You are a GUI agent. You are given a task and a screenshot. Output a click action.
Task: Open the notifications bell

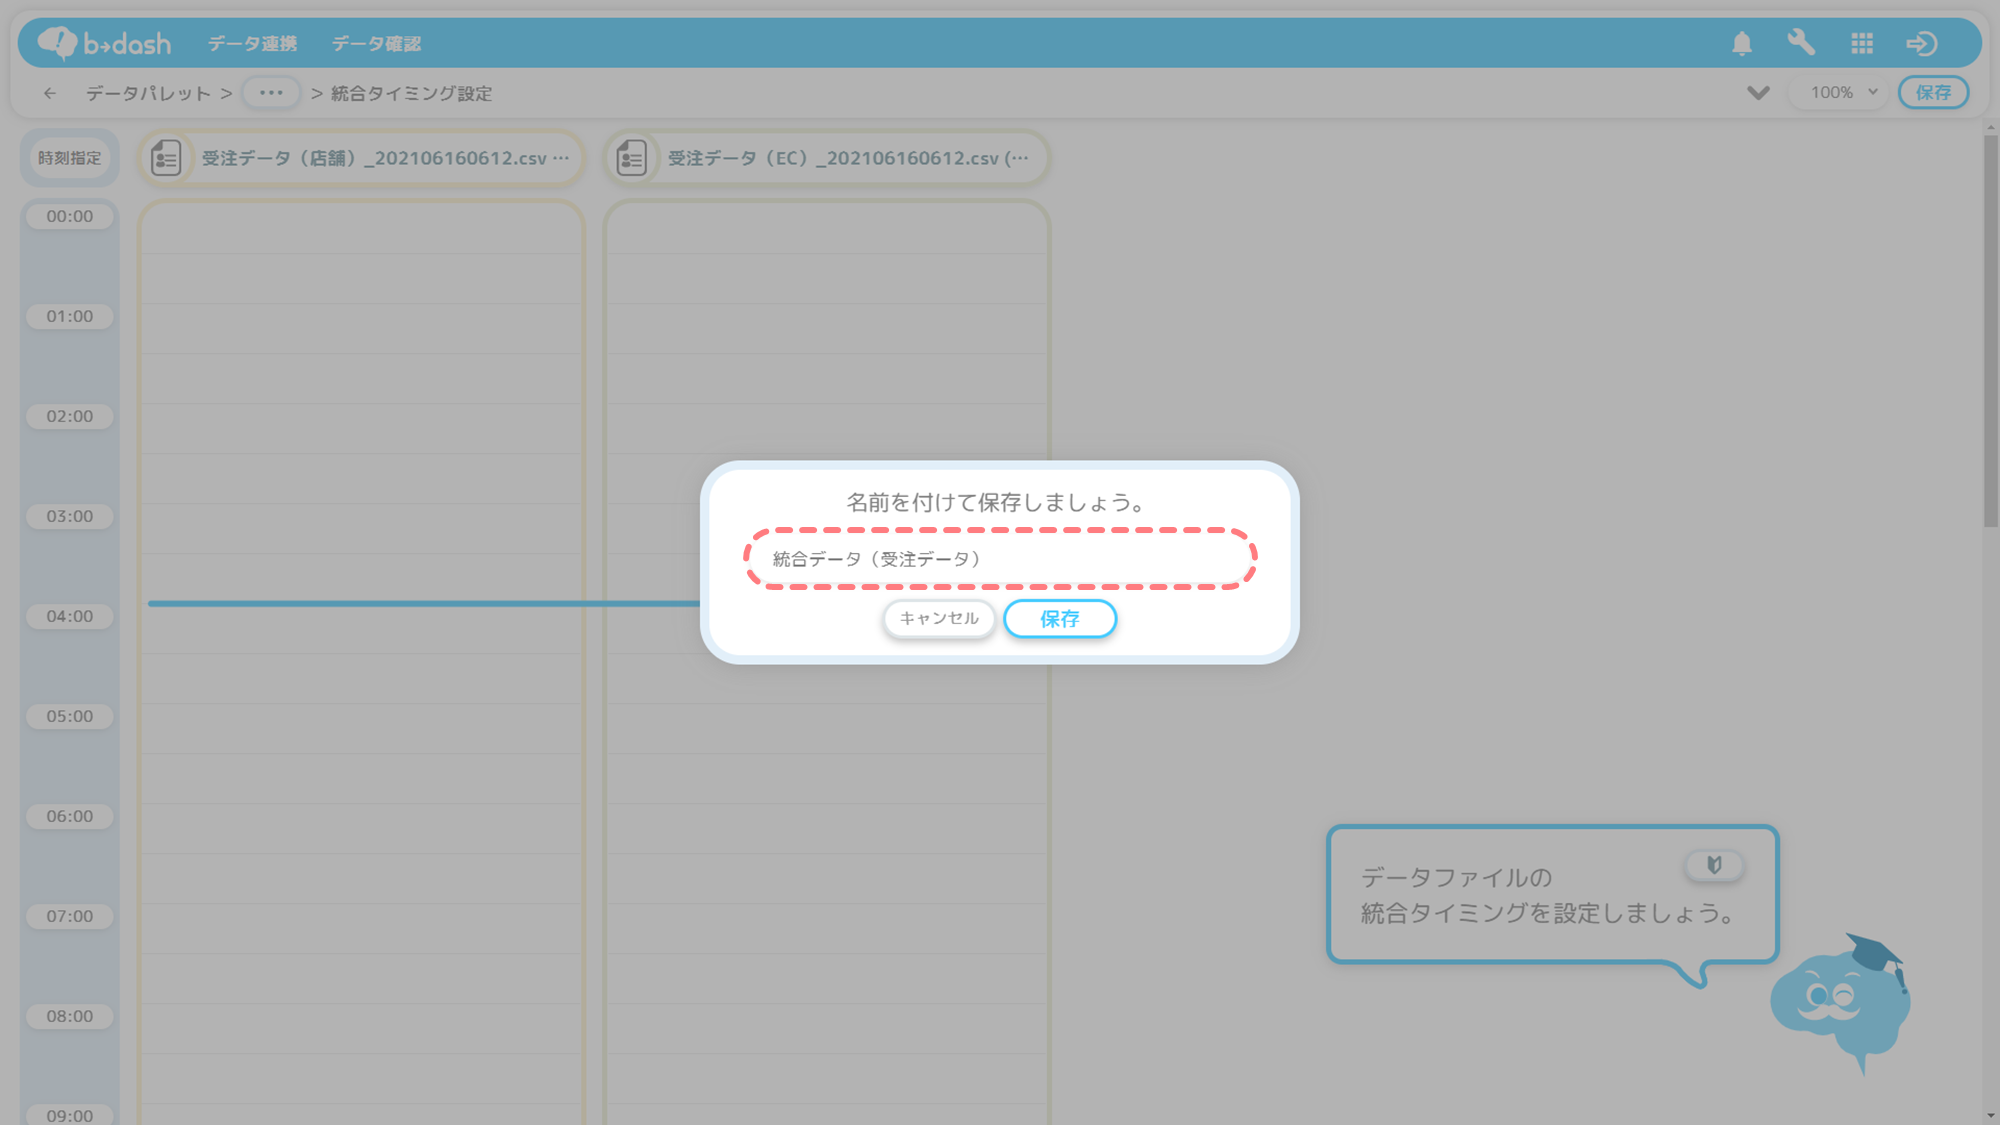click(1742, 43)
